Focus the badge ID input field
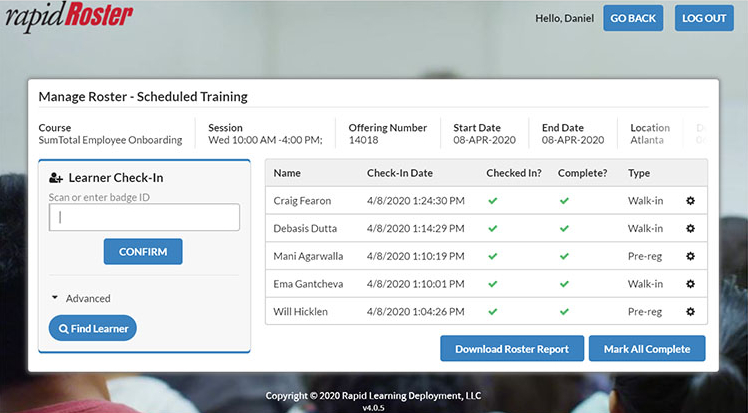This screenshot has height=413, width=748. (144, 217)
